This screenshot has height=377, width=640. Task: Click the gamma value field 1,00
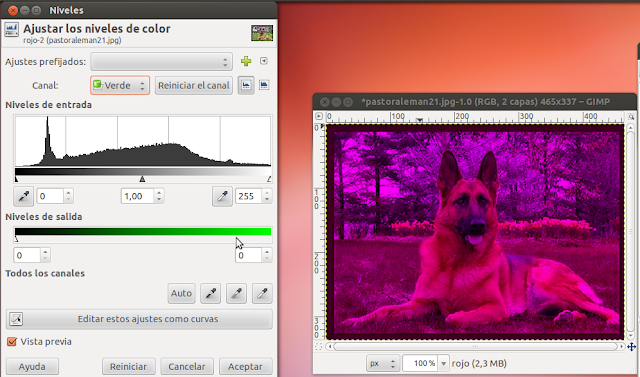tap(138, 196)
